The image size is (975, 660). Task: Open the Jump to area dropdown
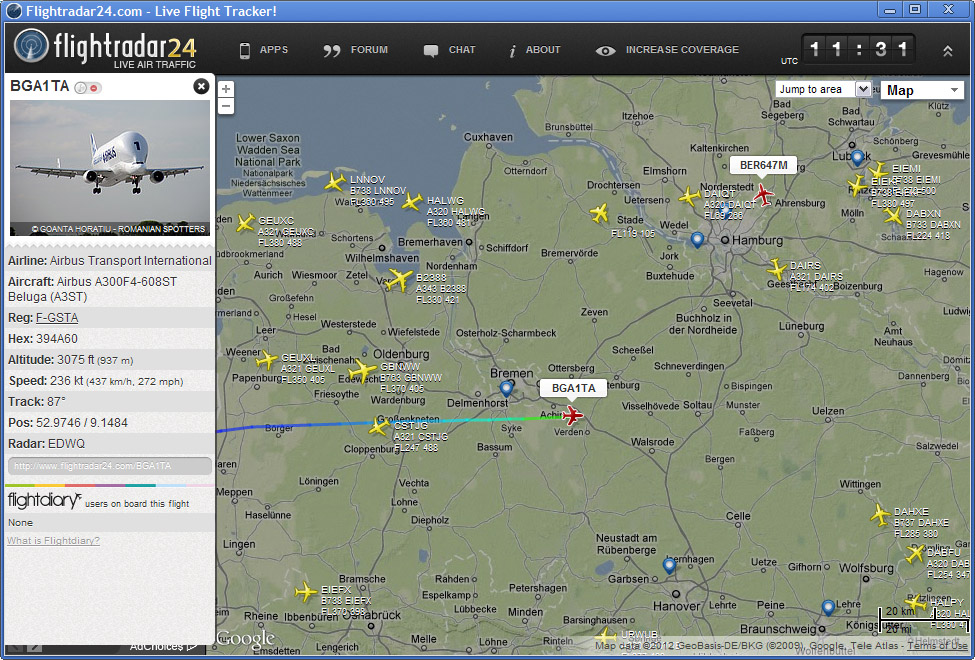(x=823, y=89)
